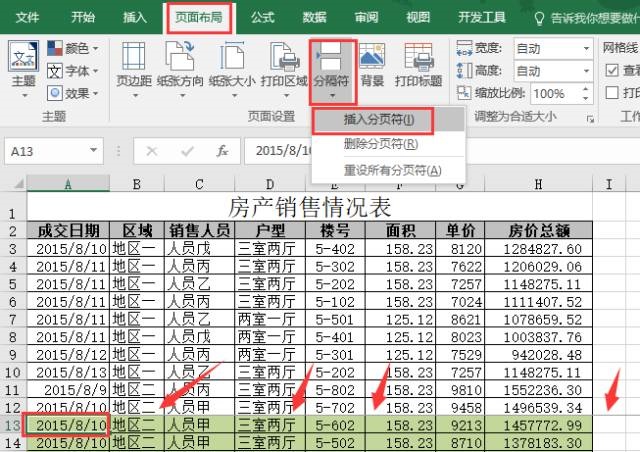The image size is (640, 452).
Task: Click the 页边距 margins icon
Action: tap(133, 56)
